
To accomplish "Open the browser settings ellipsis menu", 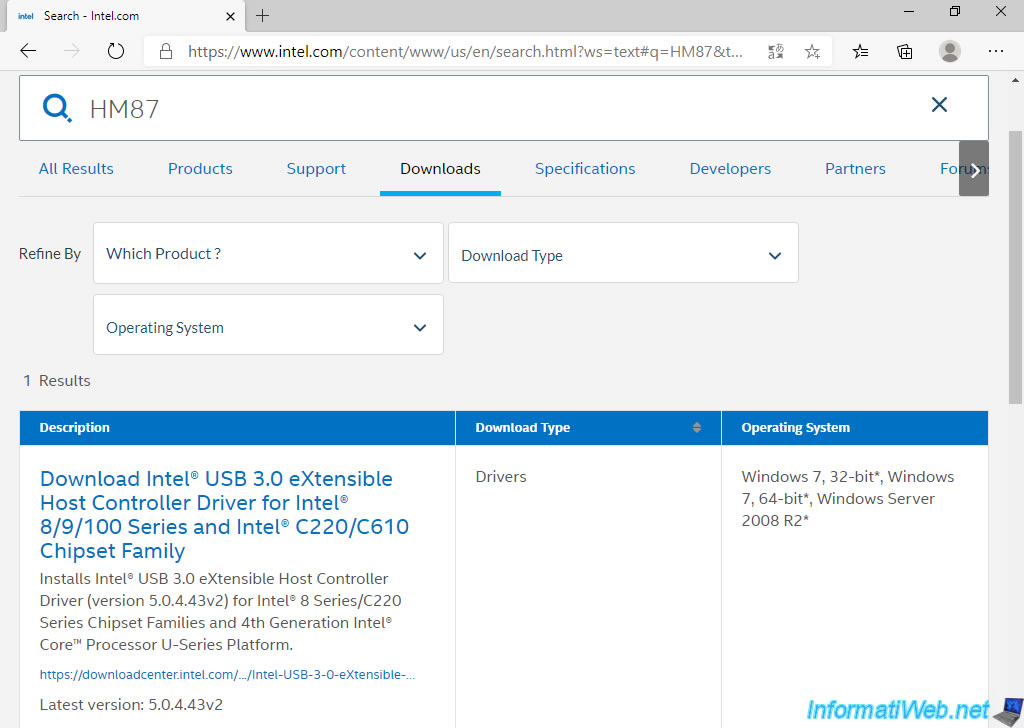I will [x=996, y=51].
